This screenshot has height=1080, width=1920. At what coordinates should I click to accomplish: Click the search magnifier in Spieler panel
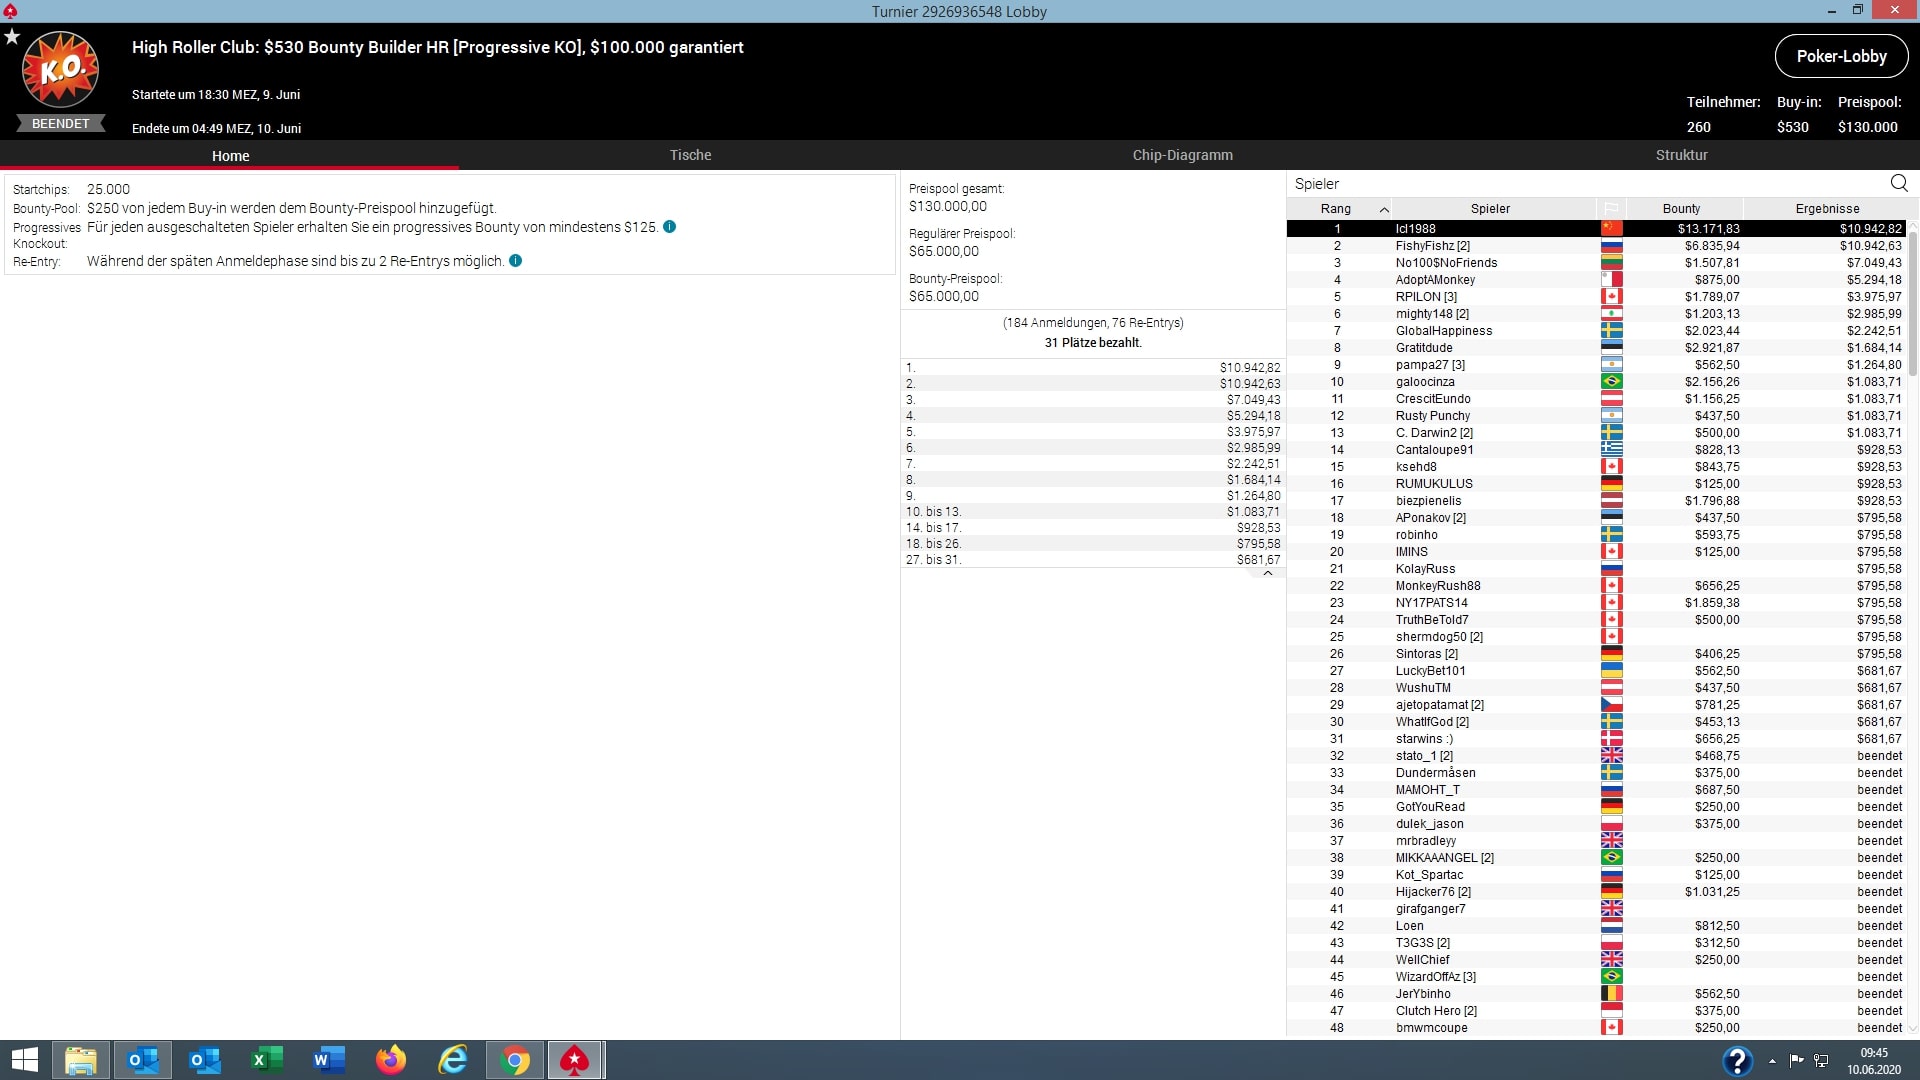click(x=1899, y=183)
